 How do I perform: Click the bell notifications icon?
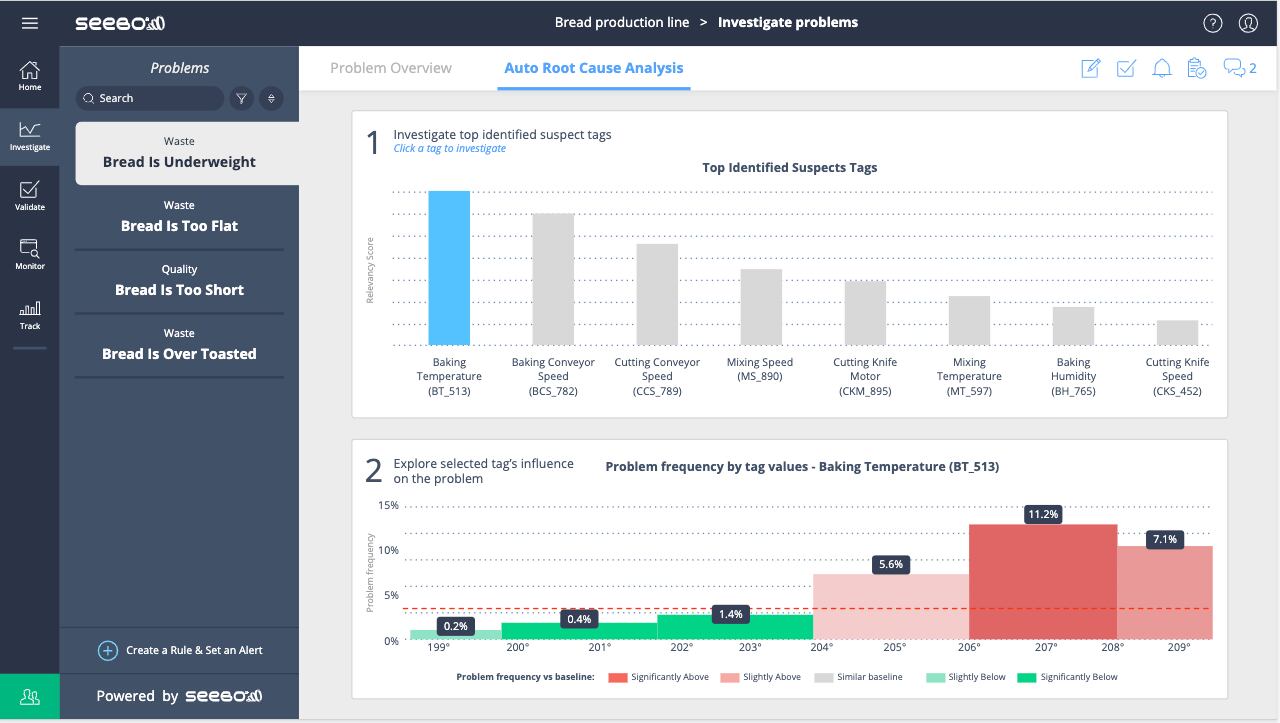coord(1161,69)
